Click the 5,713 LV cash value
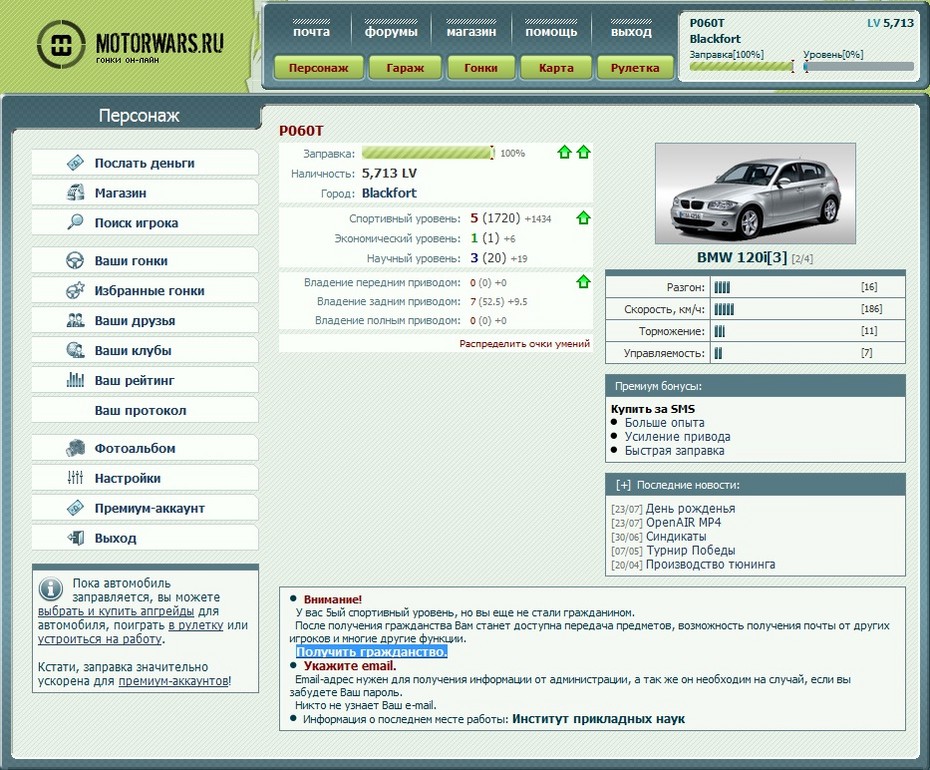 389,173
